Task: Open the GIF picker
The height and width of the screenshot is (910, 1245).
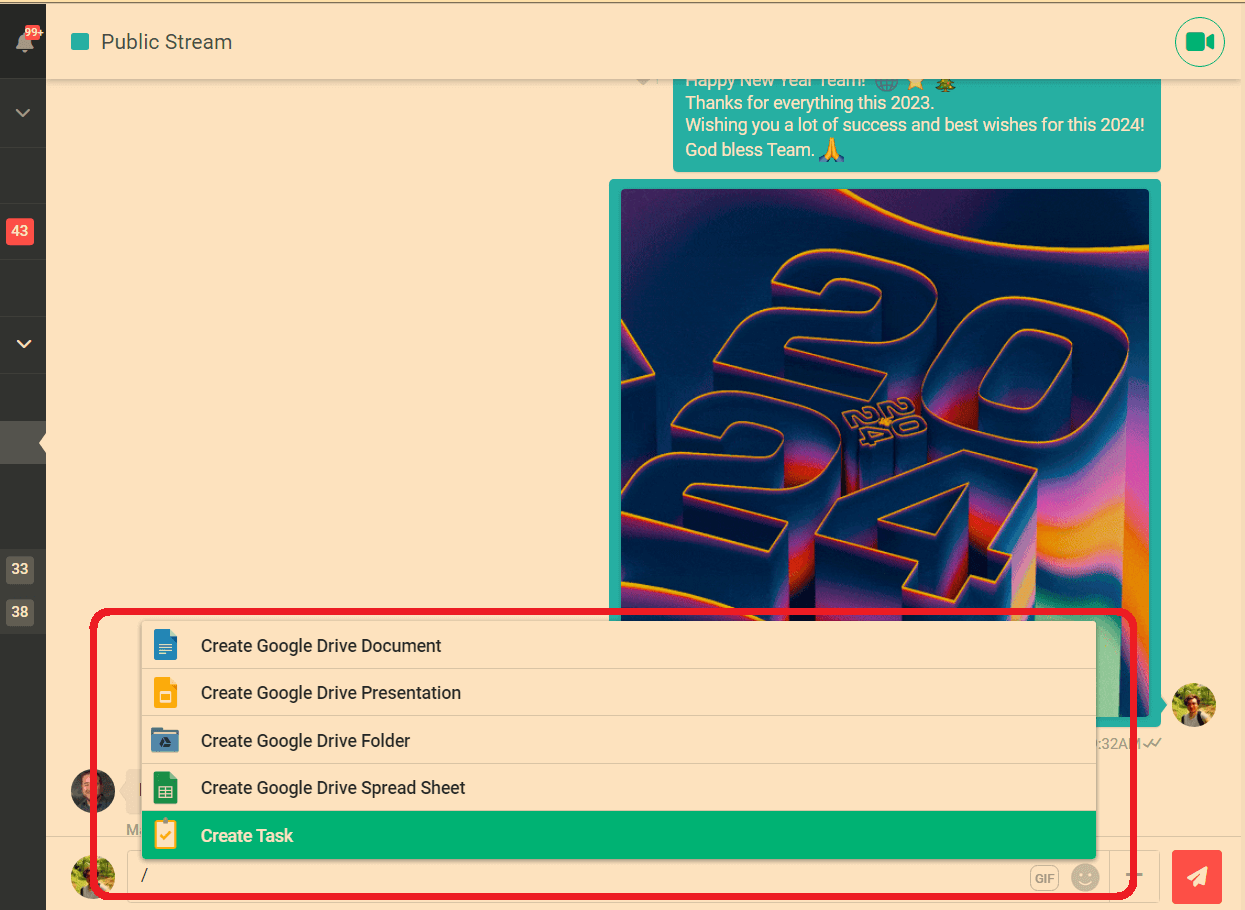Action: (1044, 878)
